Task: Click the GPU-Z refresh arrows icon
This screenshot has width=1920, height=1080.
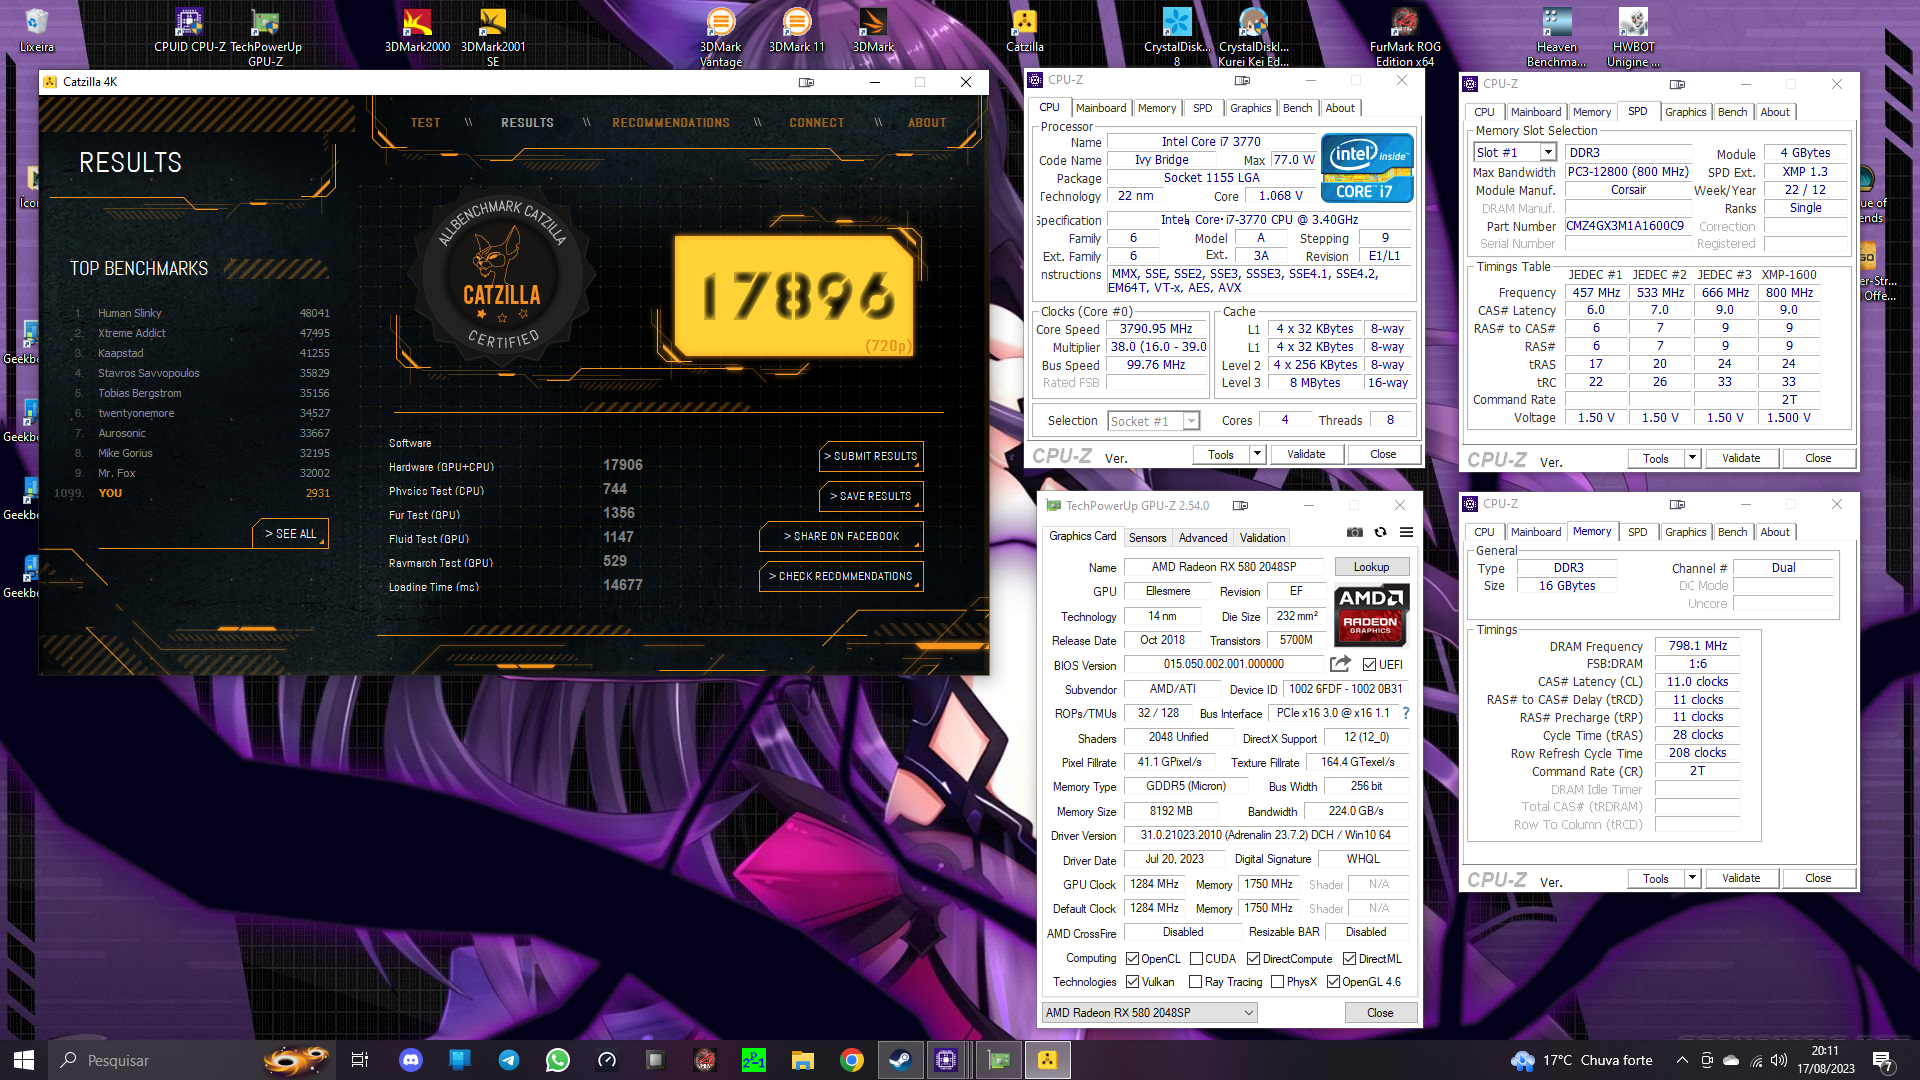Action: (1380, 532)
